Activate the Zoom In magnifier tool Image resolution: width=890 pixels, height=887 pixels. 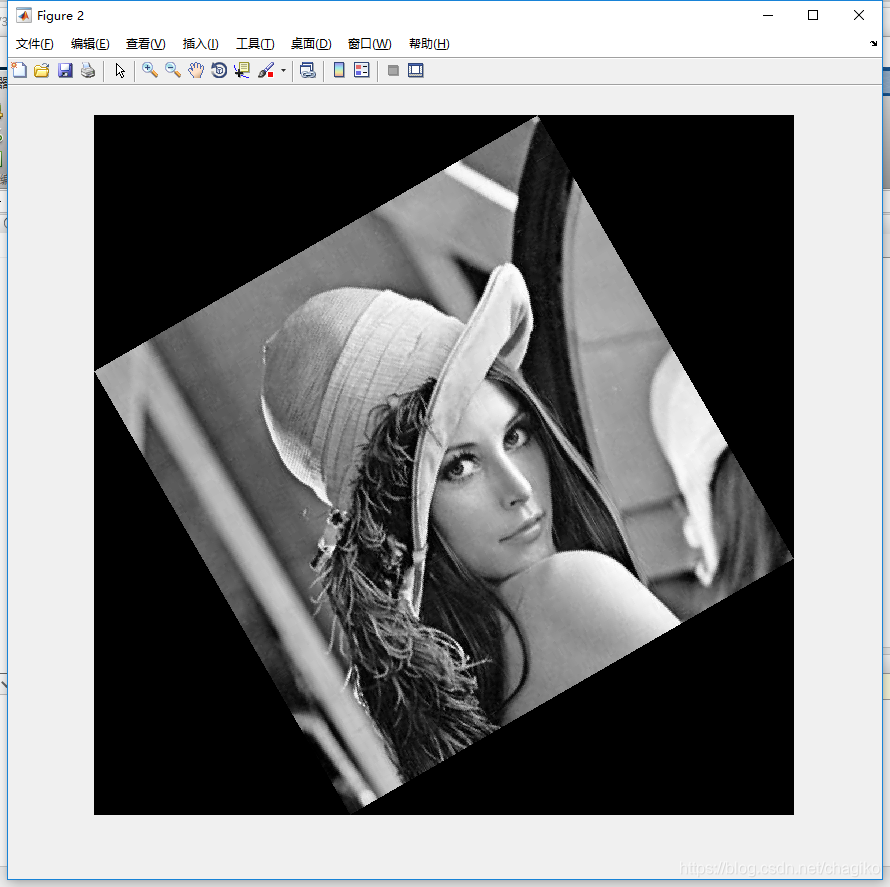[x=150, y=70]
